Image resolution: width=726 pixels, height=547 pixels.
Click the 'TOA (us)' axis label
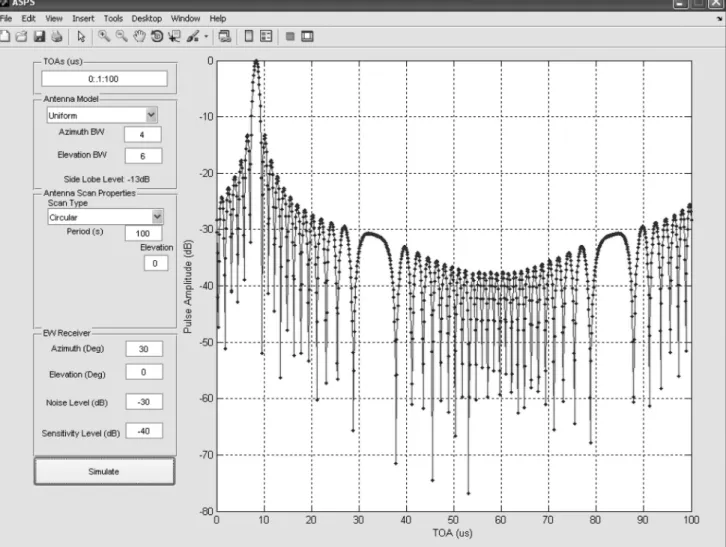[452, 533]
